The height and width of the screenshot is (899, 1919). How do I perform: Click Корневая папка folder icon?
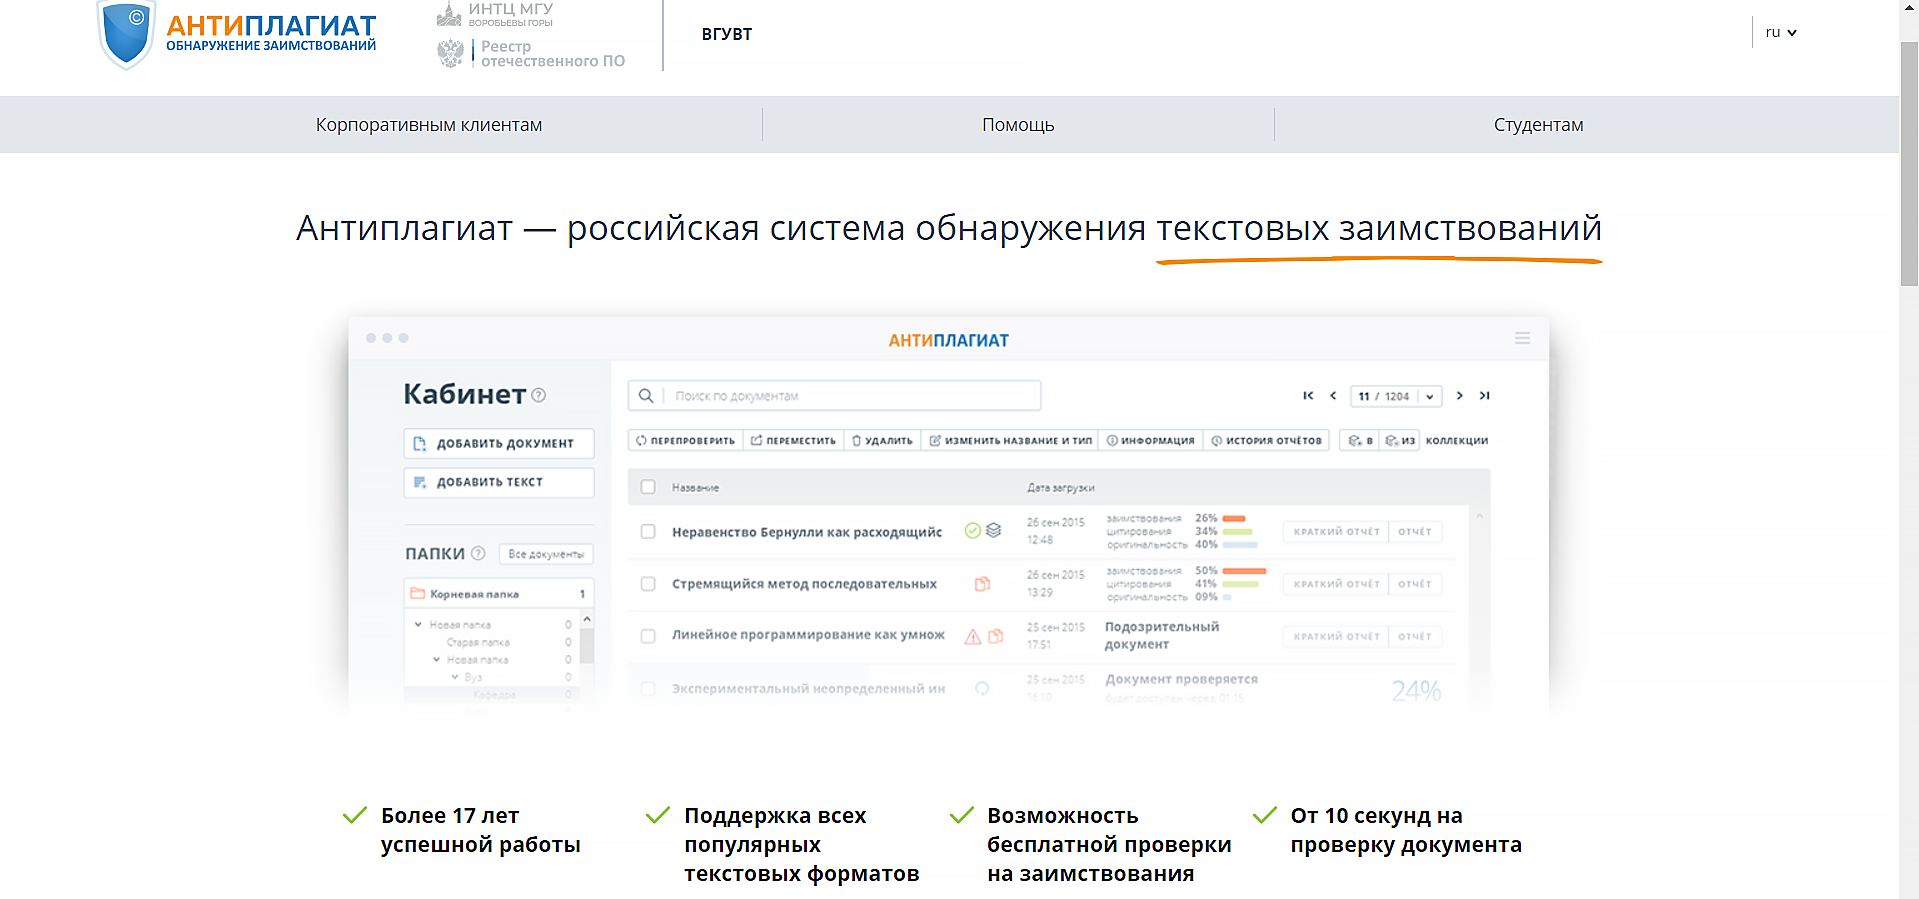[418, 594]
